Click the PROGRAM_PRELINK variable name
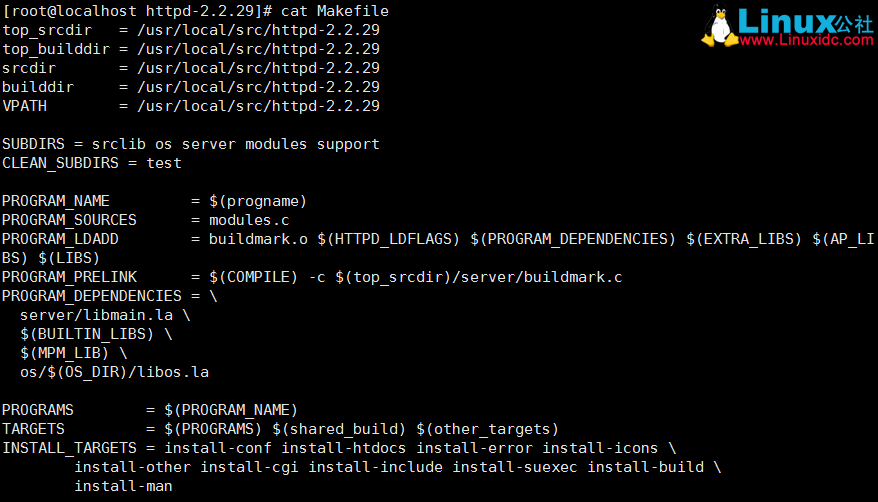This screenshot has height=502, width=878. point(69,278)
